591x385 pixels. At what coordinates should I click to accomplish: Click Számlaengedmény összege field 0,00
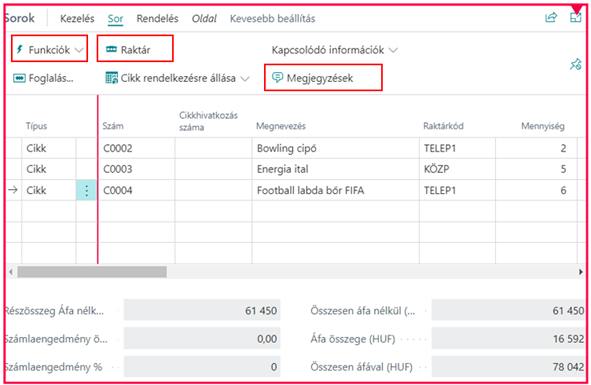pyautogui.click(x=202, y=339)
